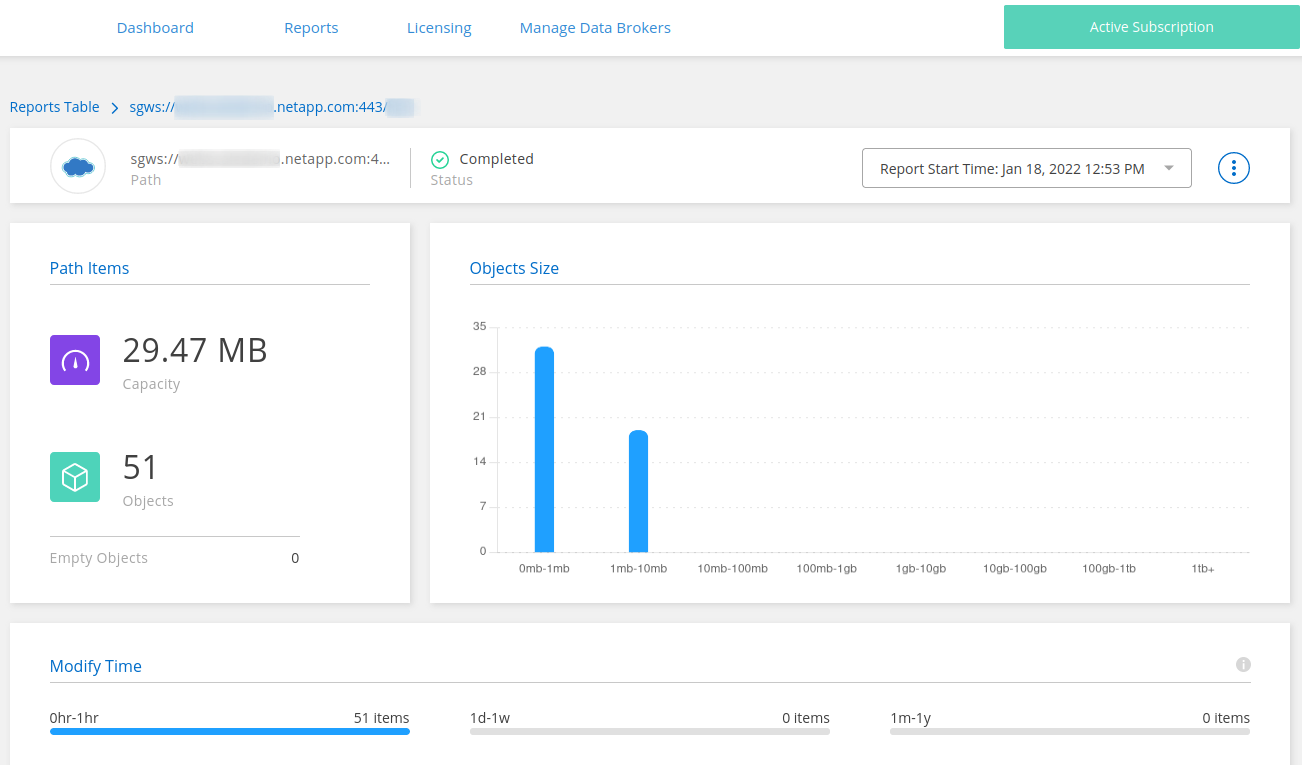Click the 29.47 MB capacity value
The image size is (1302, 765).
(195, 350)
